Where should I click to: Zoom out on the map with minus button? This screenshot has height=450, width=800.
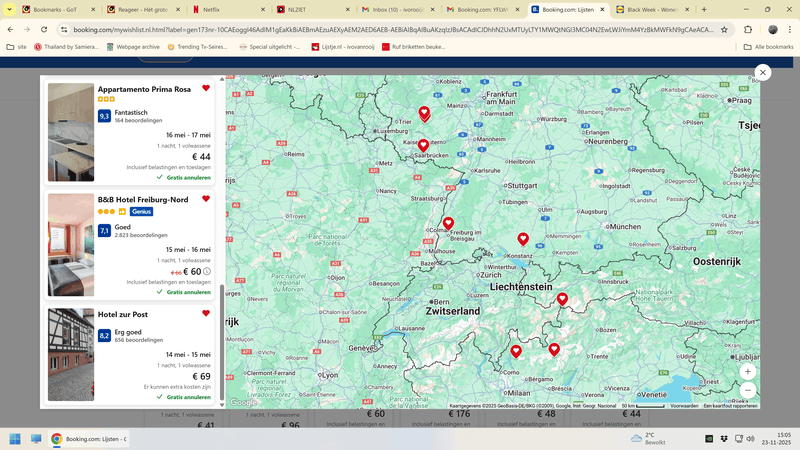tap(747, 390)
